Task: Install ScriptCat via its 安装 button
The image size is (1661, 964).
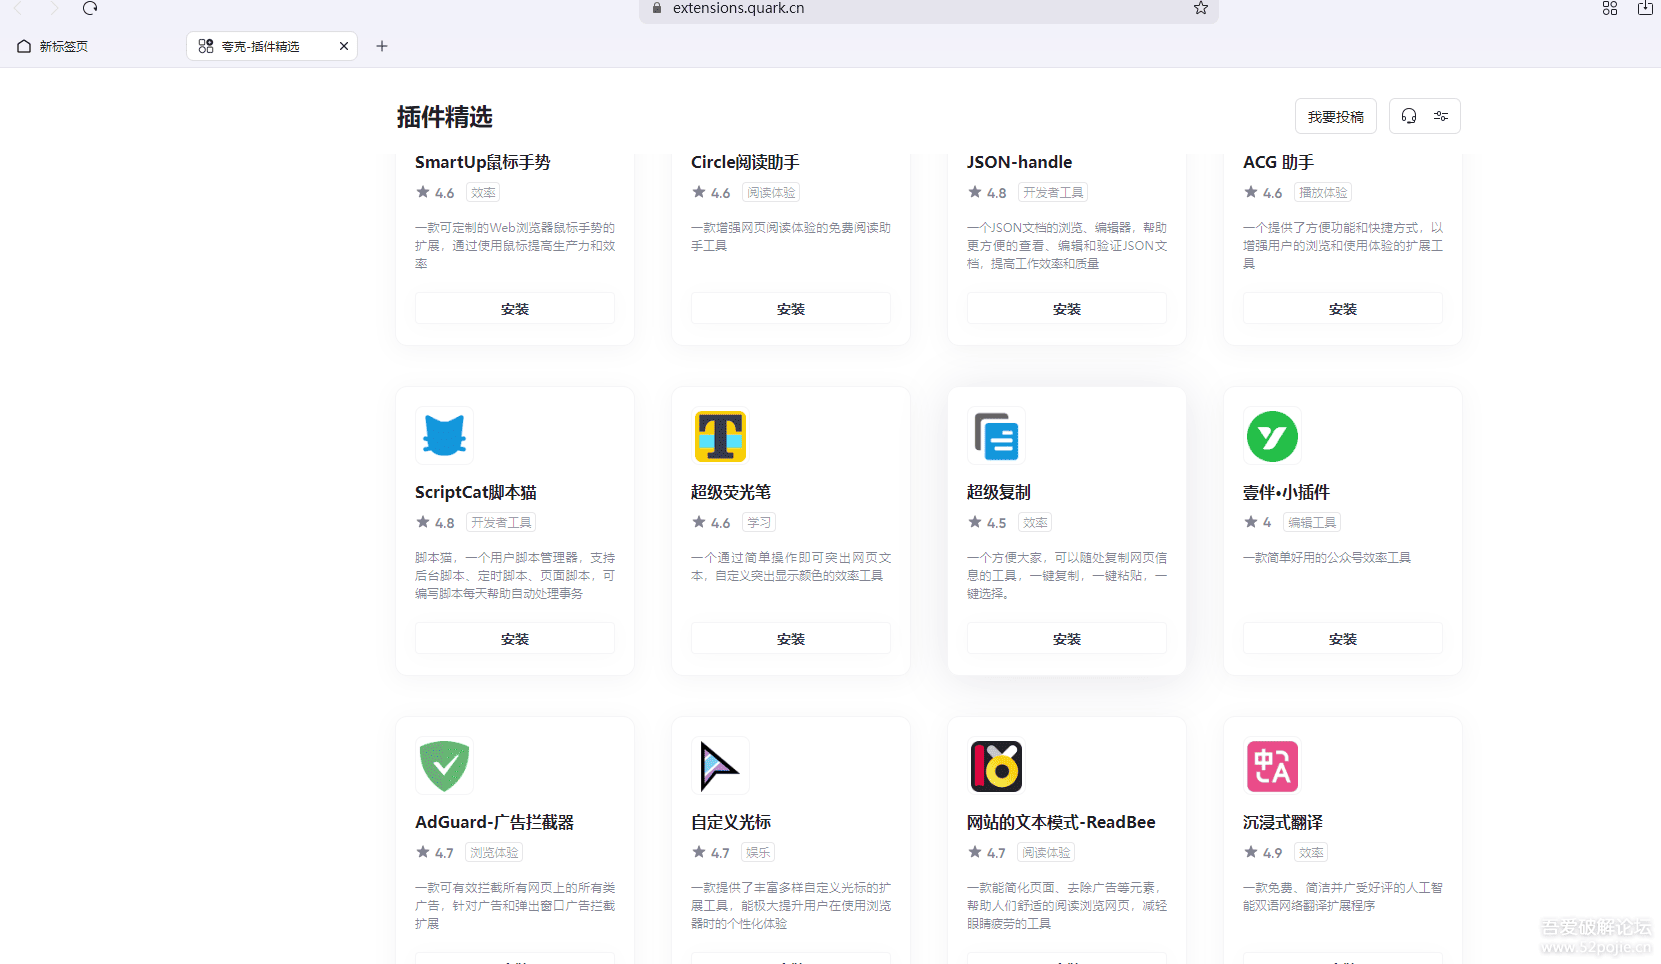Action: point(514,638)
